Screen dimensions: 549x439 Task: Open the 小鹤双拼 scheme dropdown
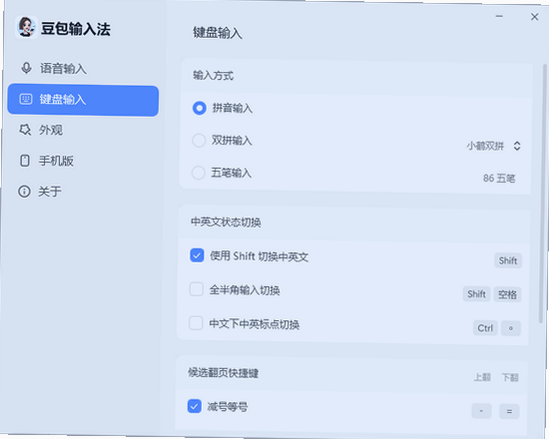(x=493, y=146)
